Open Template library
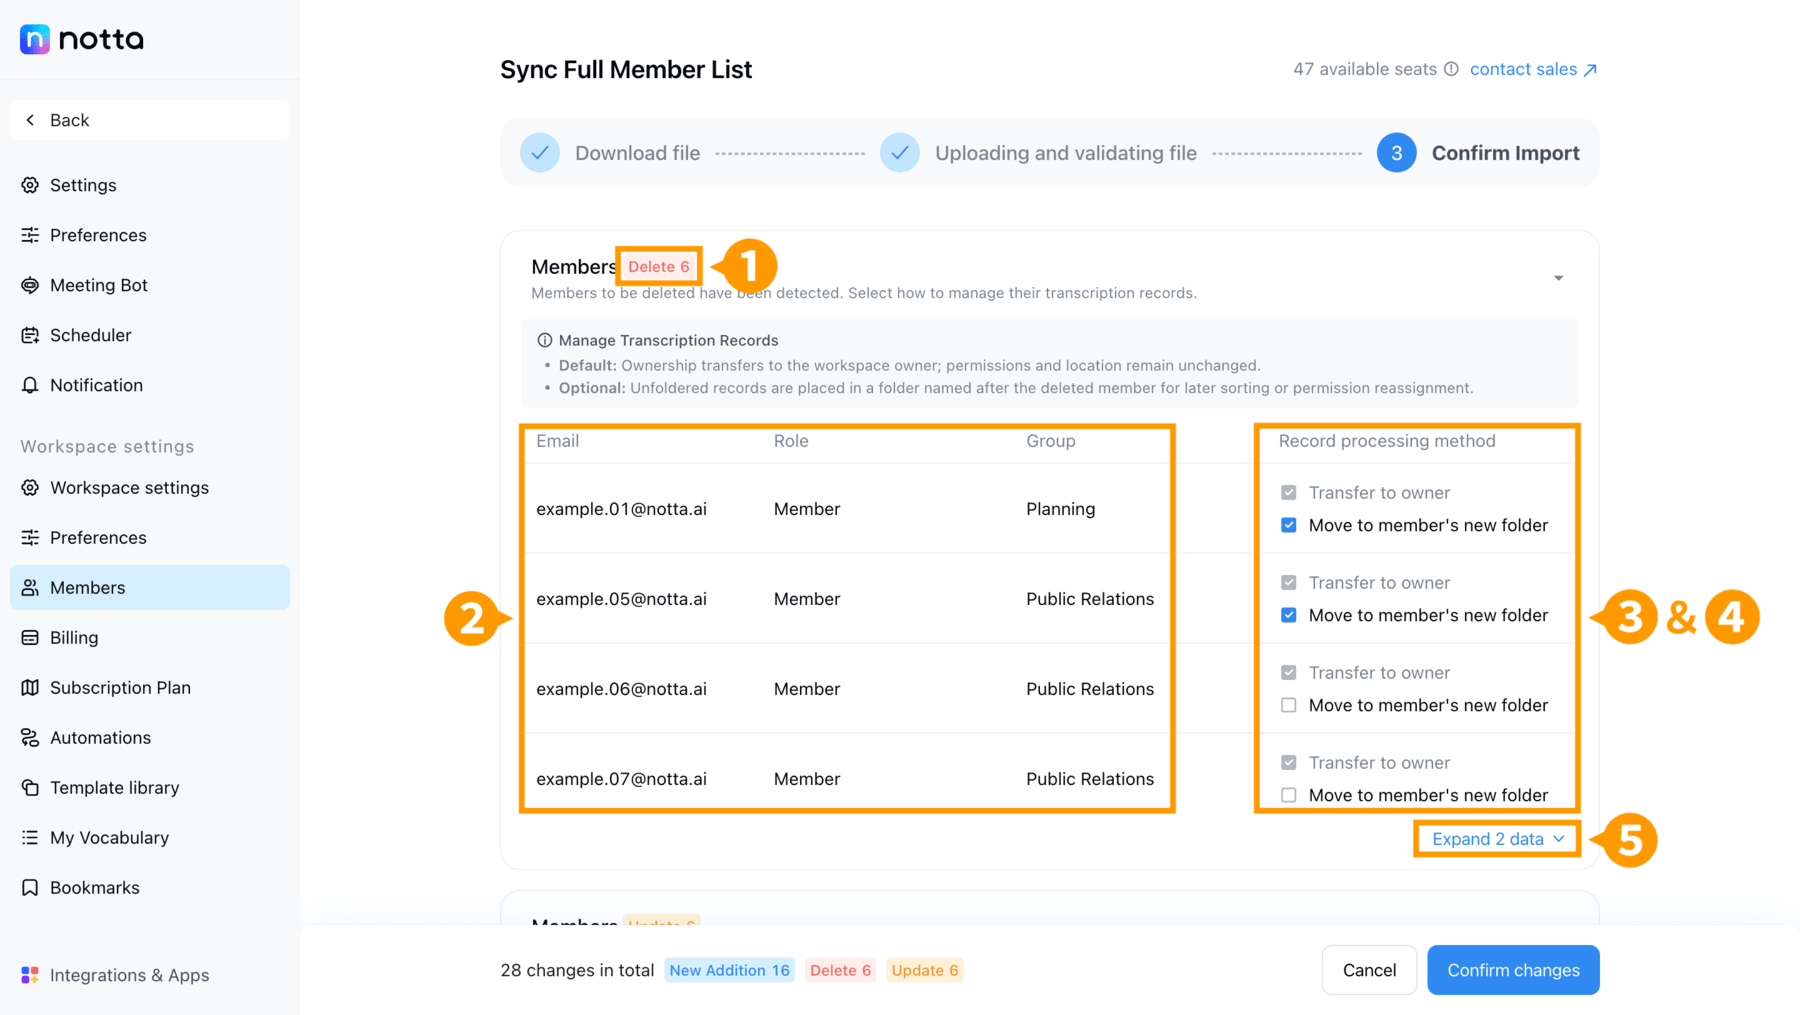This screenshot has height=1015, width=1800. point(150,788)
